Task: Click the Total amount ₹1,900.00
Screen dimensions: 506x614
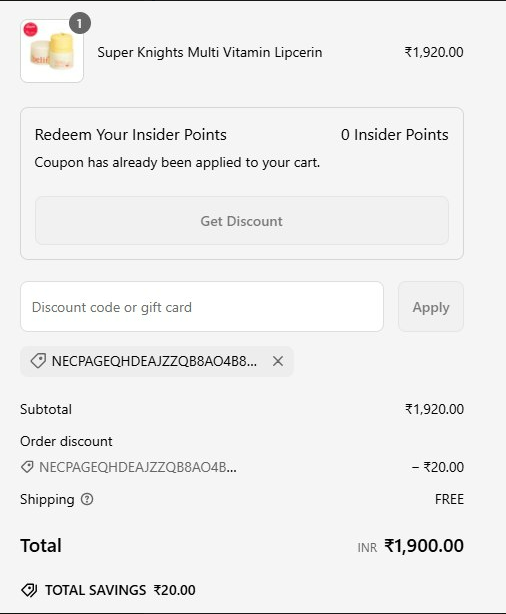Action: (424, 545)
